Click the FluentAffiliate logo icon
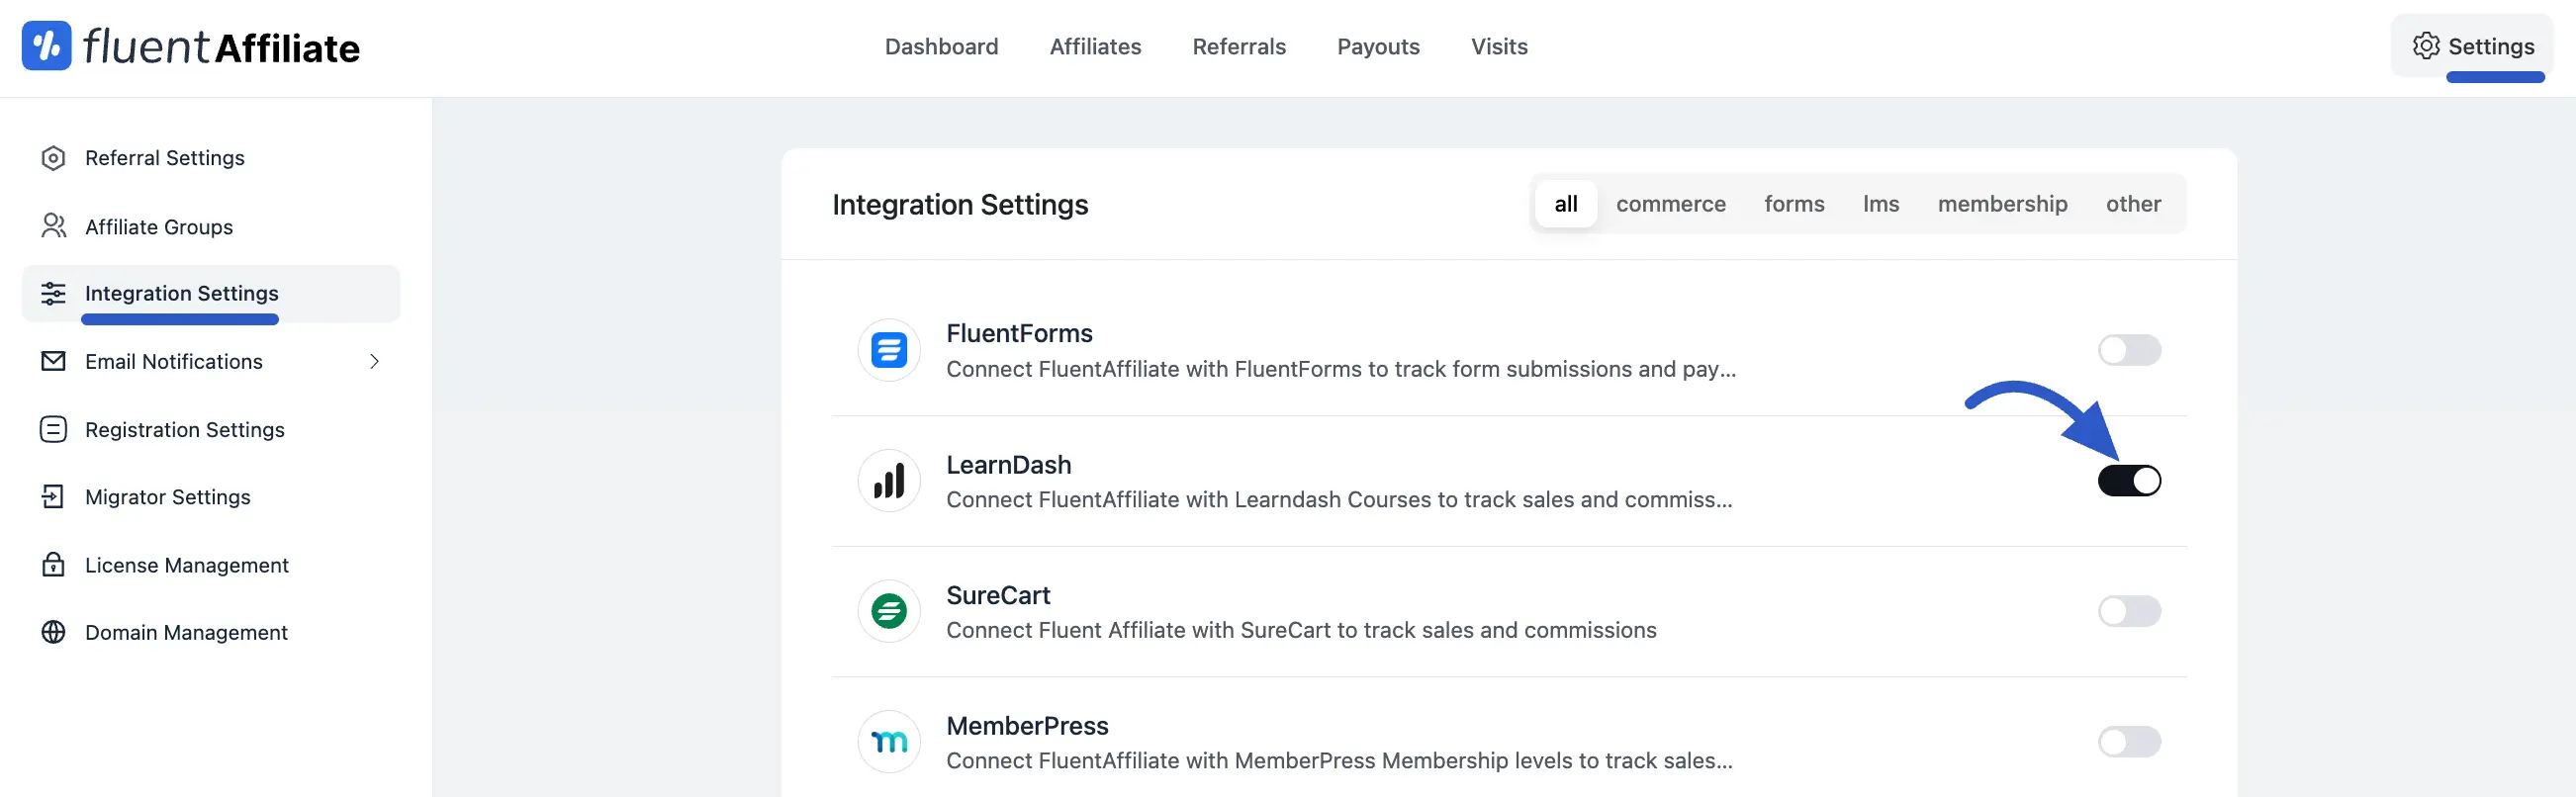The width and height of the screenshot is (2576, 797). coord(46,46)
